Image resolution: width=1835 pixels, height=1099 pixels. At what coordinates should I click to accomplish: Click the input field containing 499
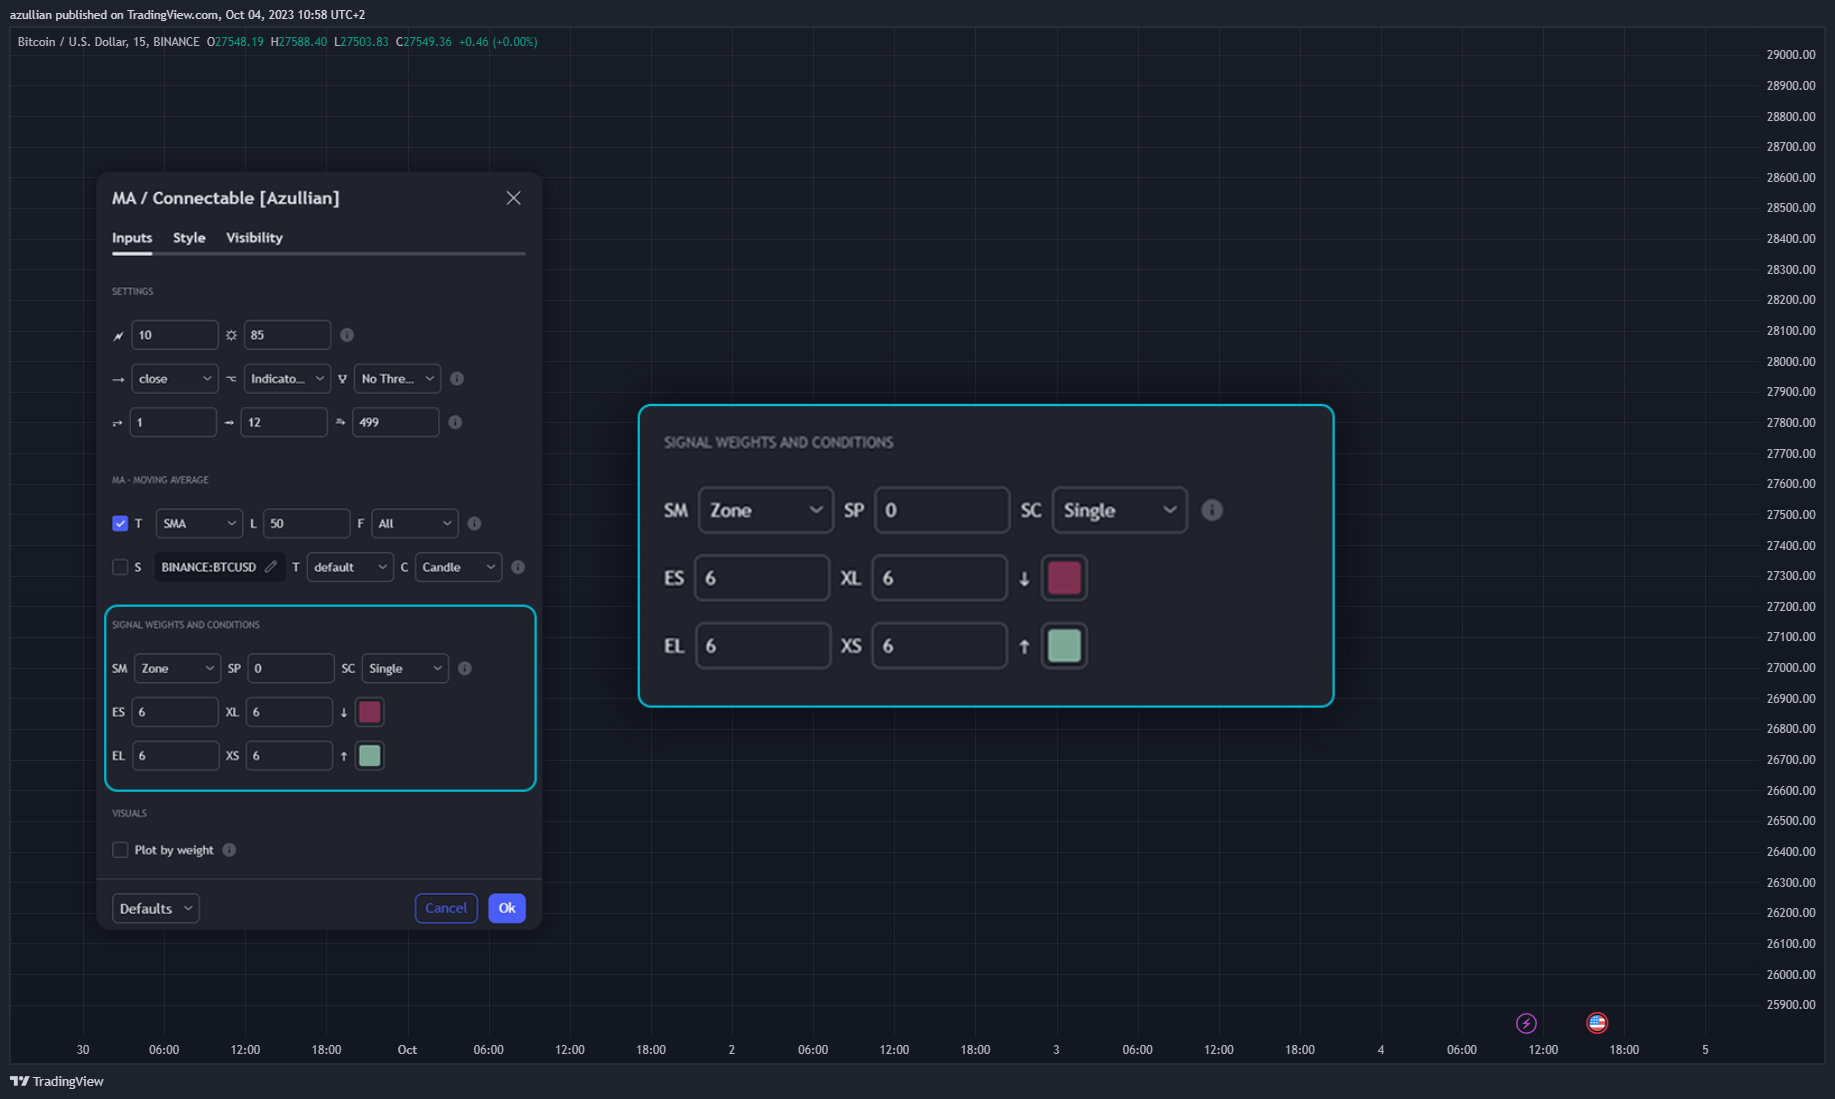395,422
